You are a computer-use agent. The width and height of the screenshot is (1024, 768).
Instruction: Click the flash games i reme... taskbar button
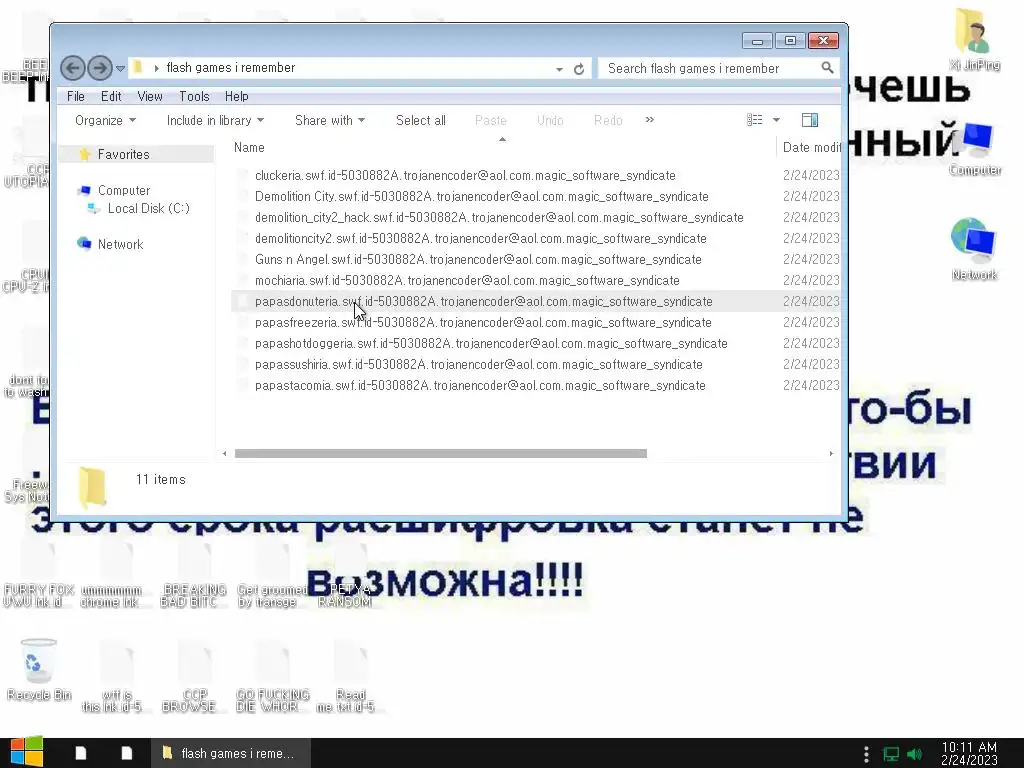click(230, 753)
